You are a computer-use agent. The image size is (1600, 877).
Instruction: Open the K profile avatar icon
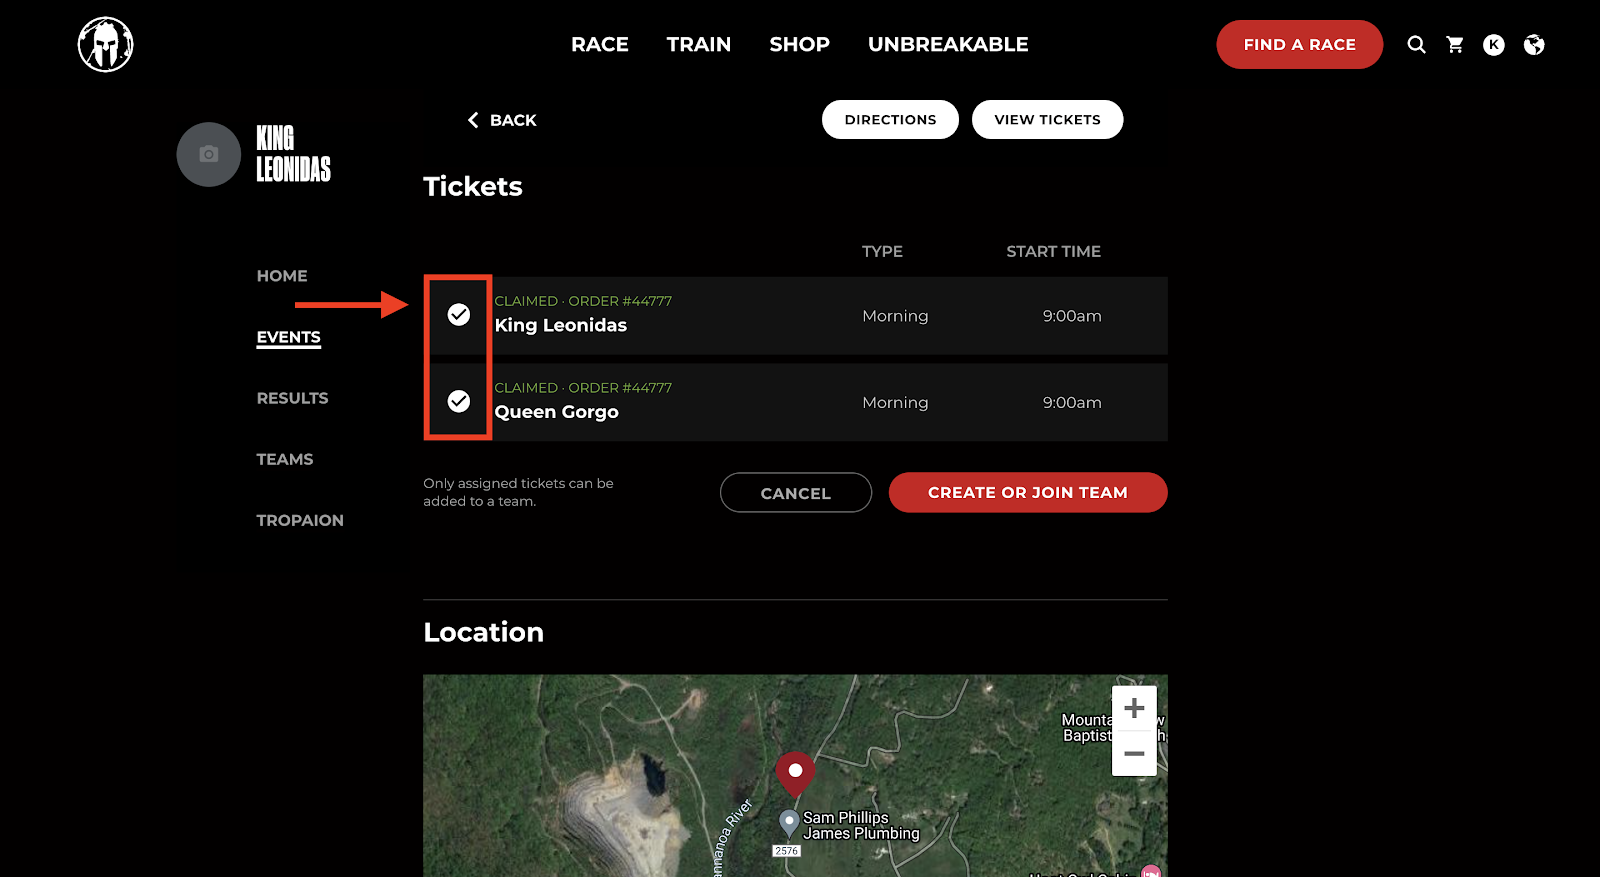coord(1493,45)
